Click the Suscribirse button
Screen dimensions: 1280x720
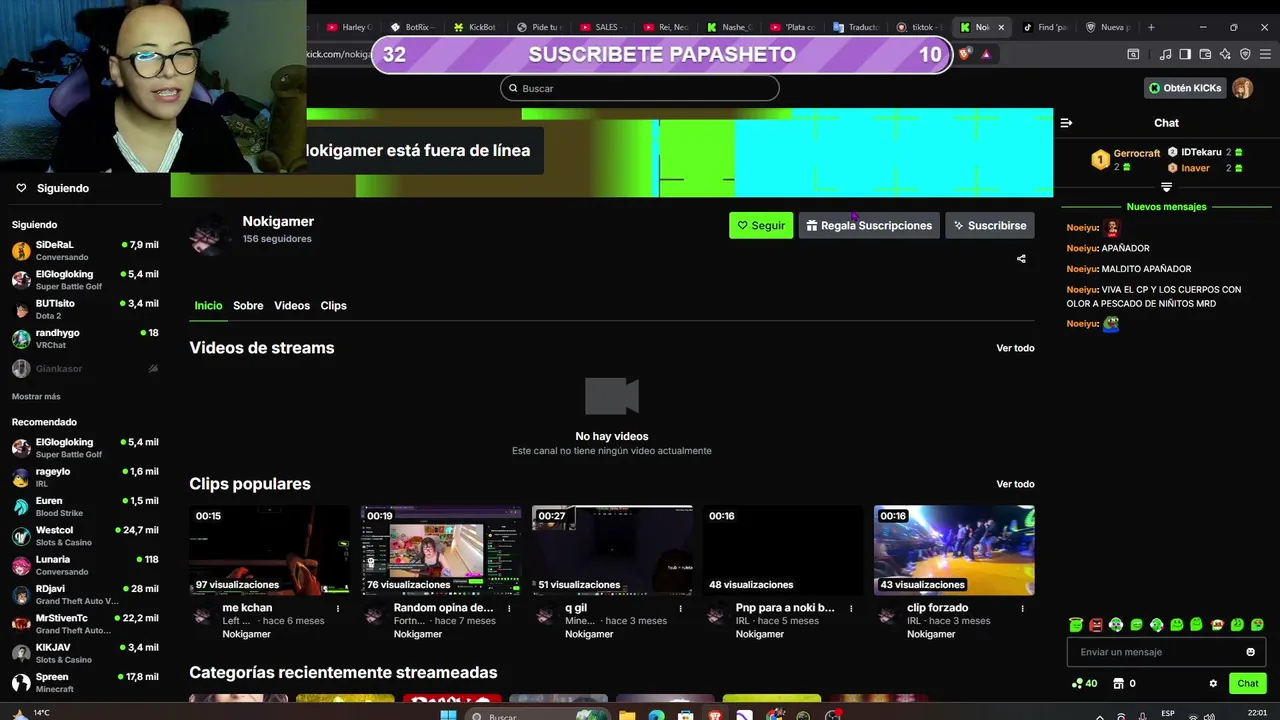click(989, 226)
